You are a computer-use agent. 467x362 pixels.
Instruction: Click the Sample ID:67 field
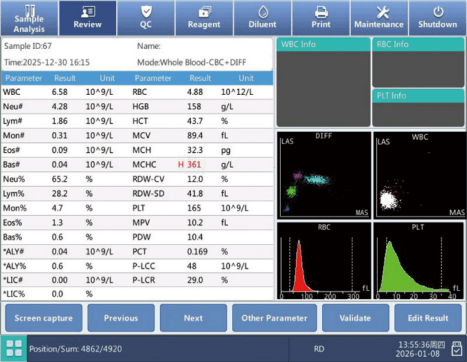28,46
